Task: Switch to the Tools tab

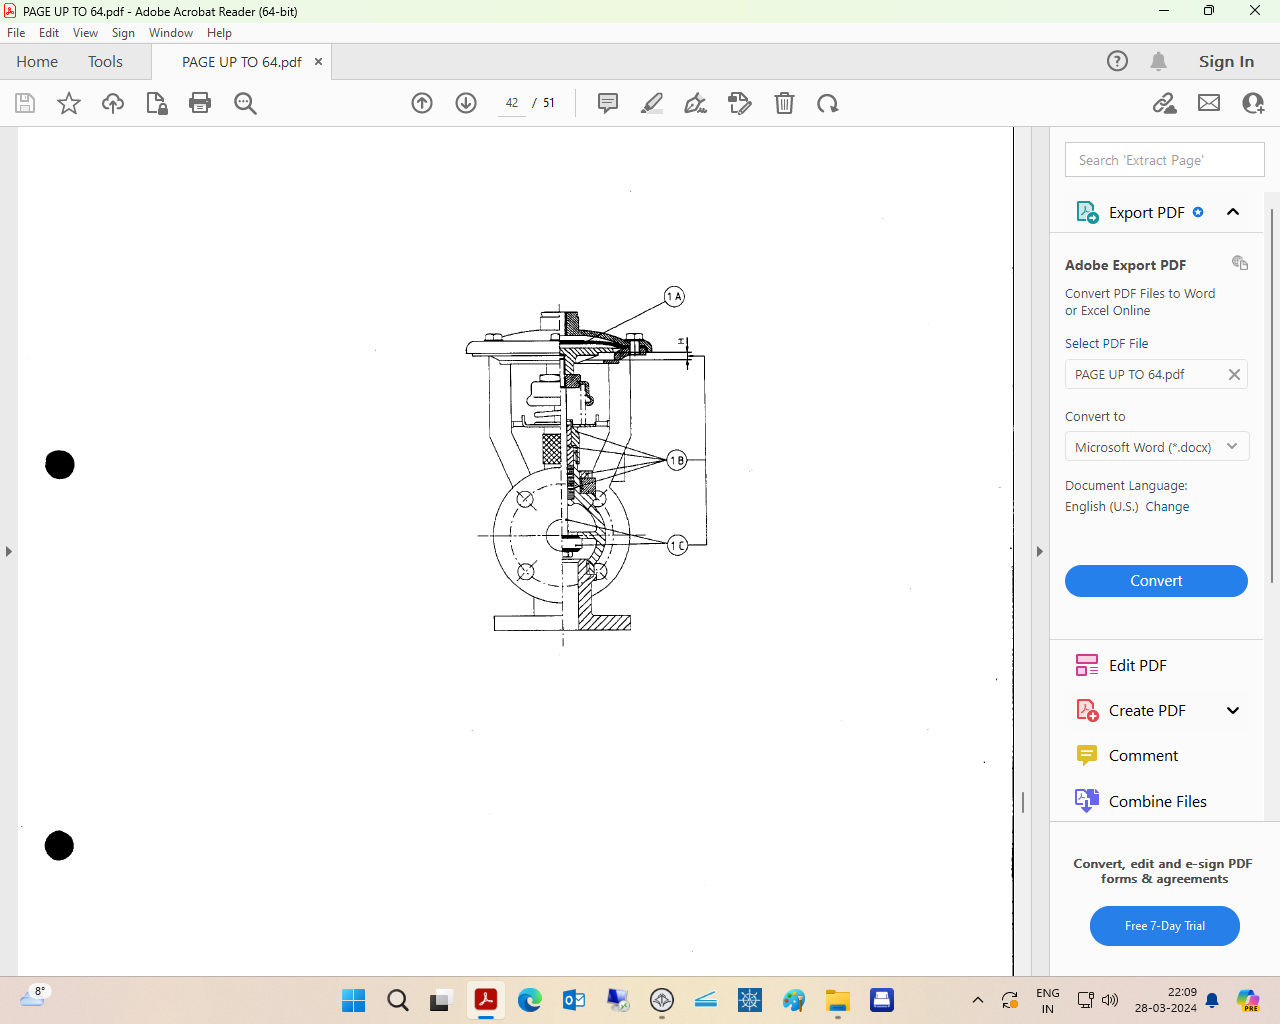Action: coord(105,62)
